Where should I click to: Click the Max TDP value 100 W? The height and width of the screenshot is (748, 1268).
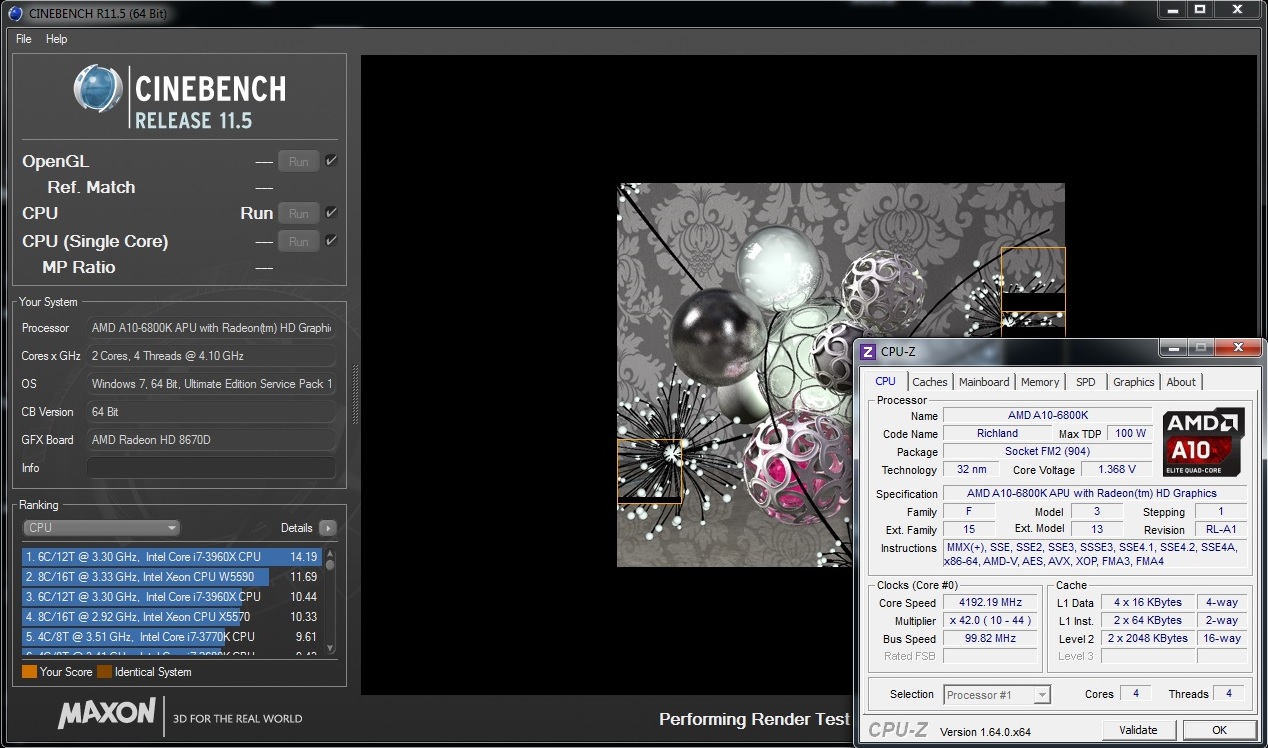(x=1131, y=433)
